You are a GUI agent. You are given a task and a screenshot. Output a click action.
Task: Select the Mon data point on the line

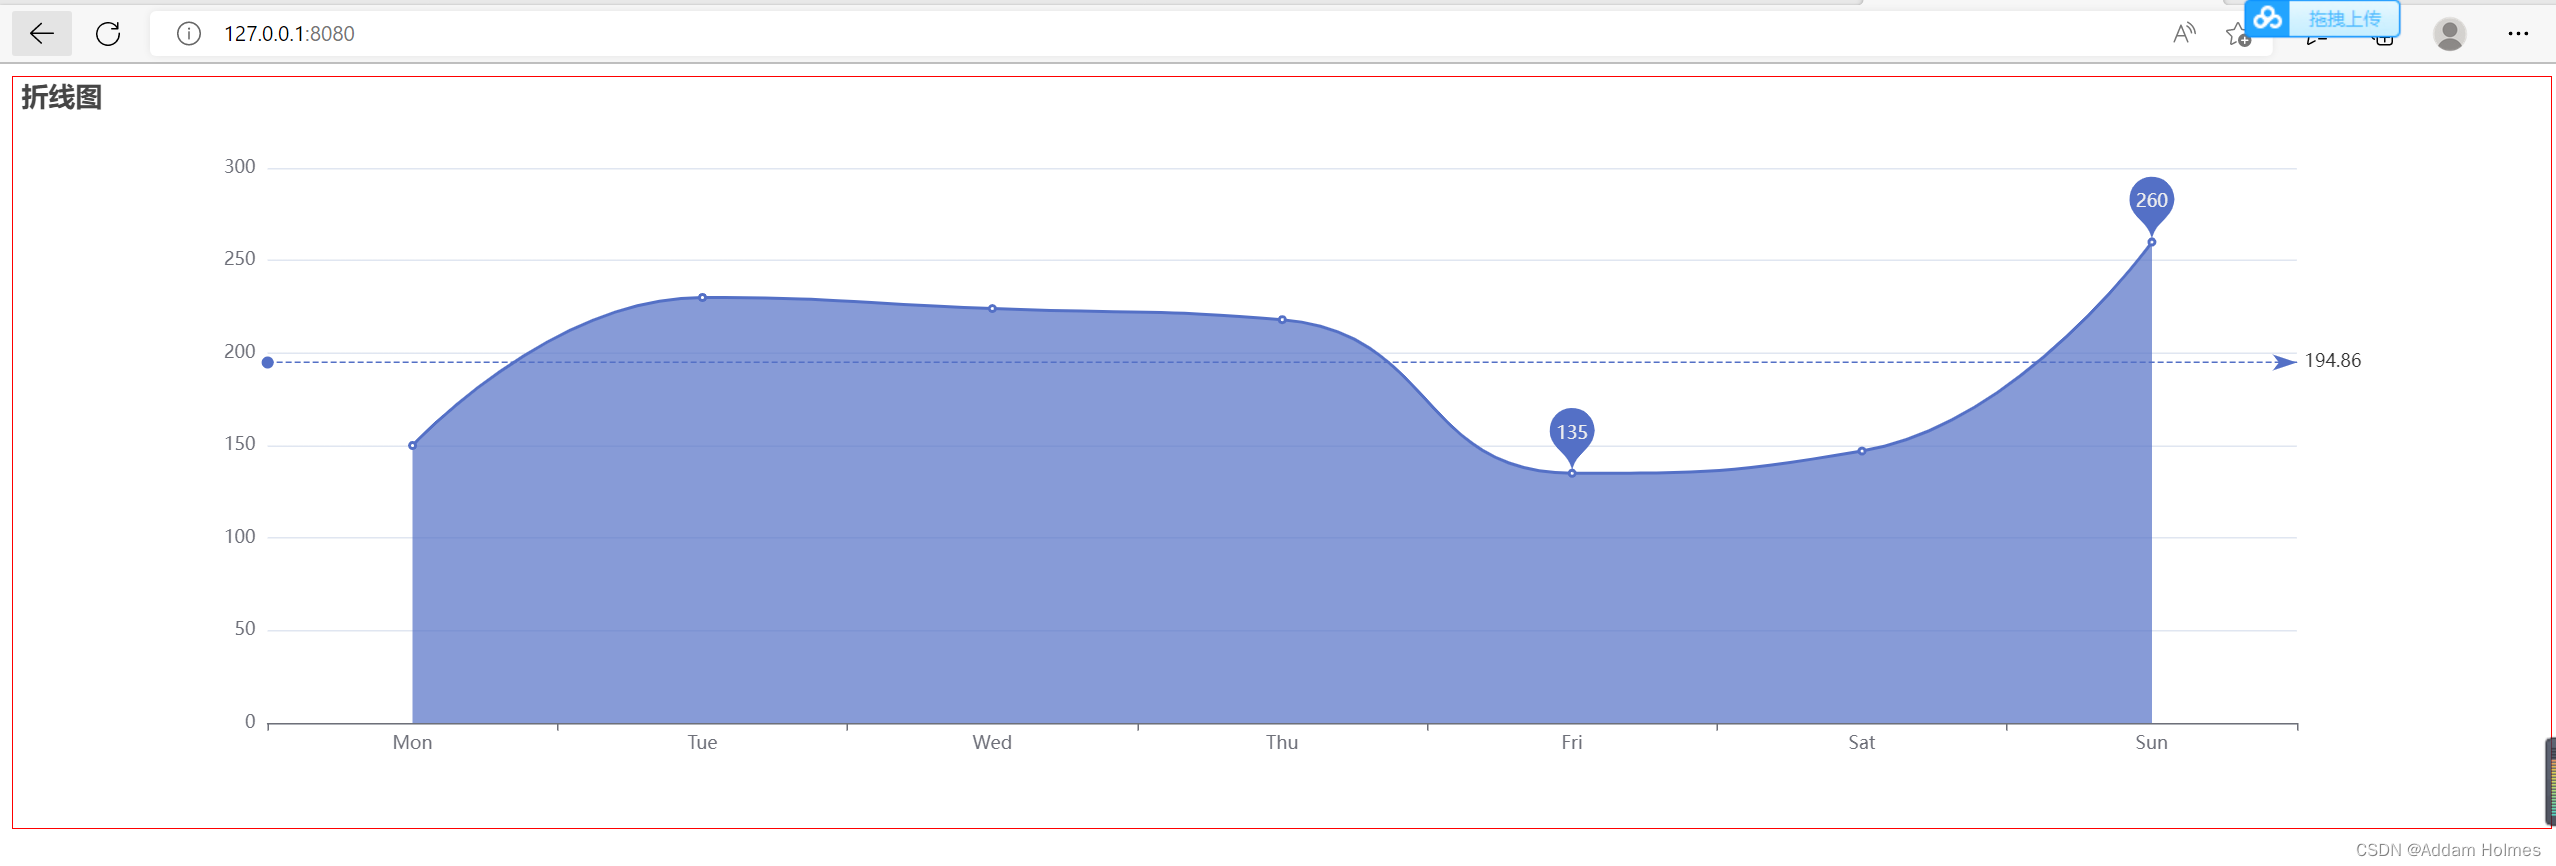pyautogui.click(x=412, y=445)
